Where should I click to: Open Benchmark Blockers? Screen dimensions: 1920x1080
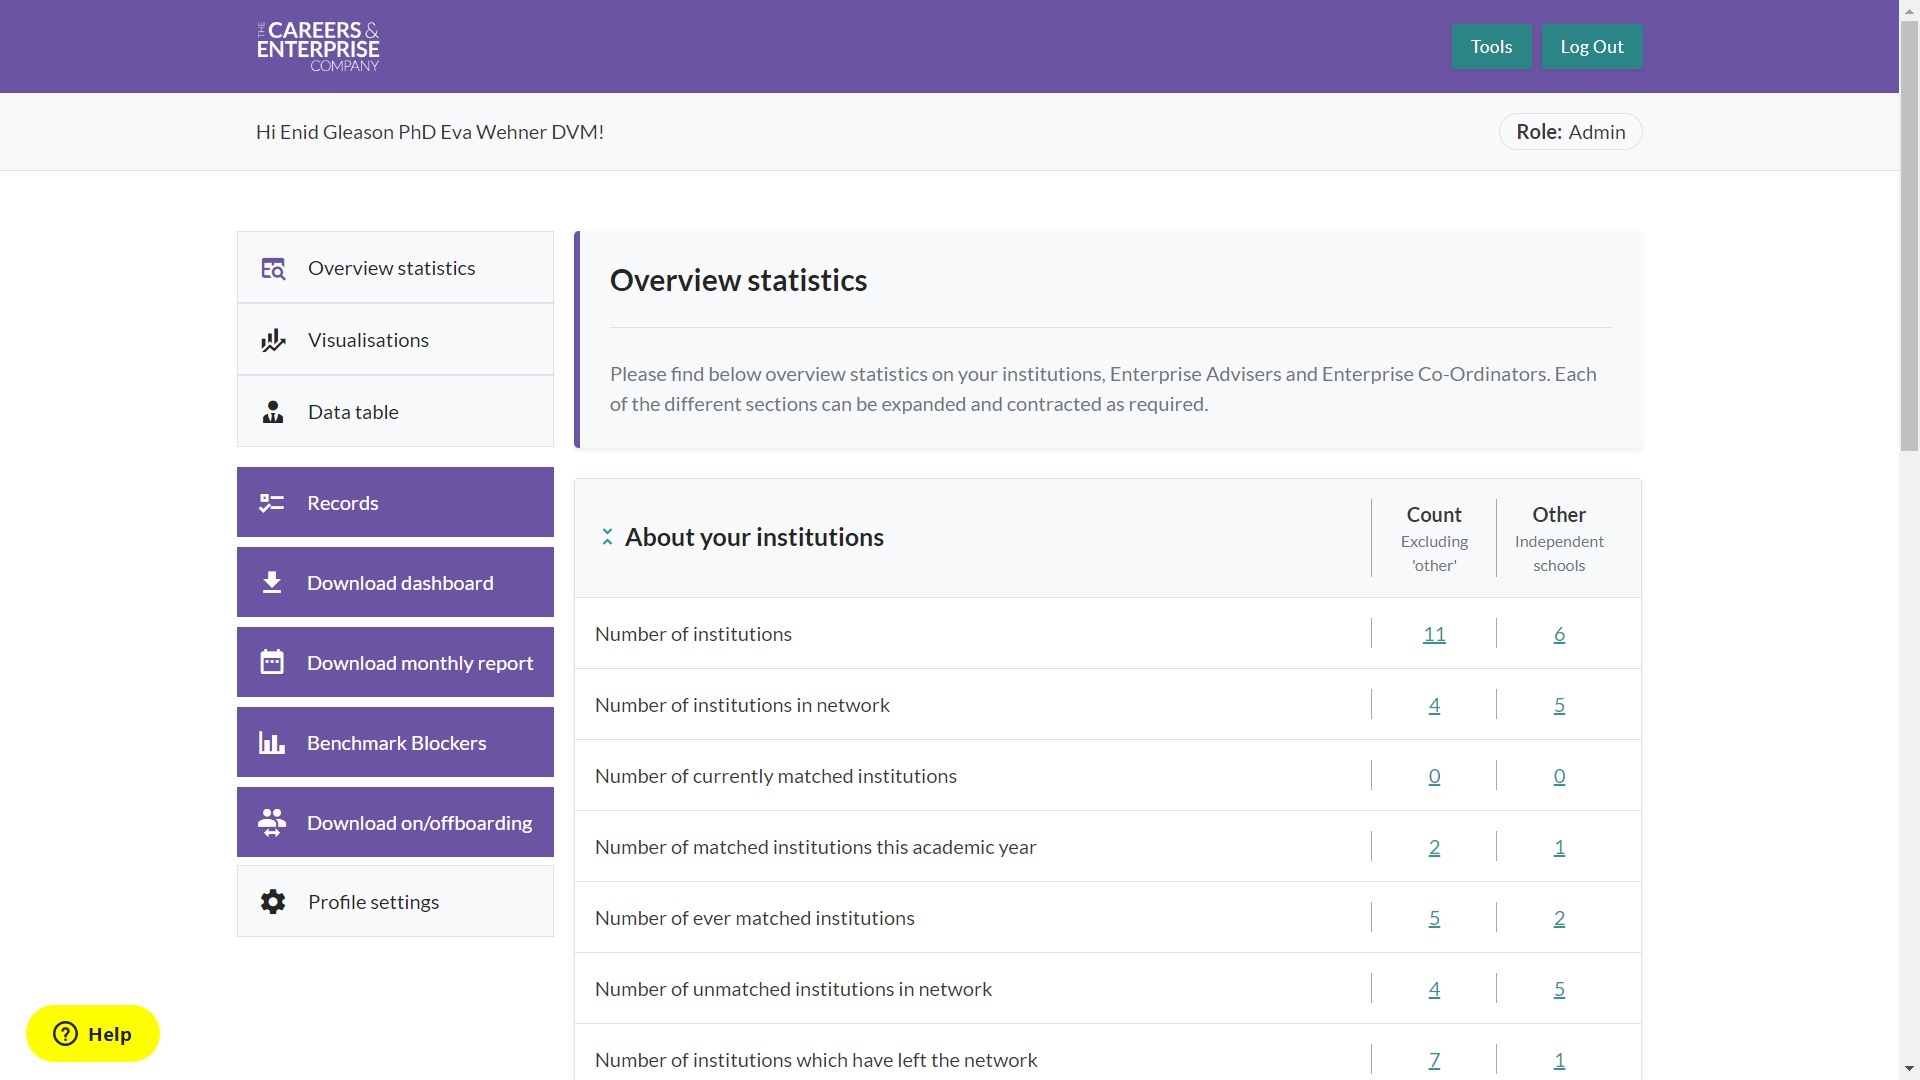(395, 742)
